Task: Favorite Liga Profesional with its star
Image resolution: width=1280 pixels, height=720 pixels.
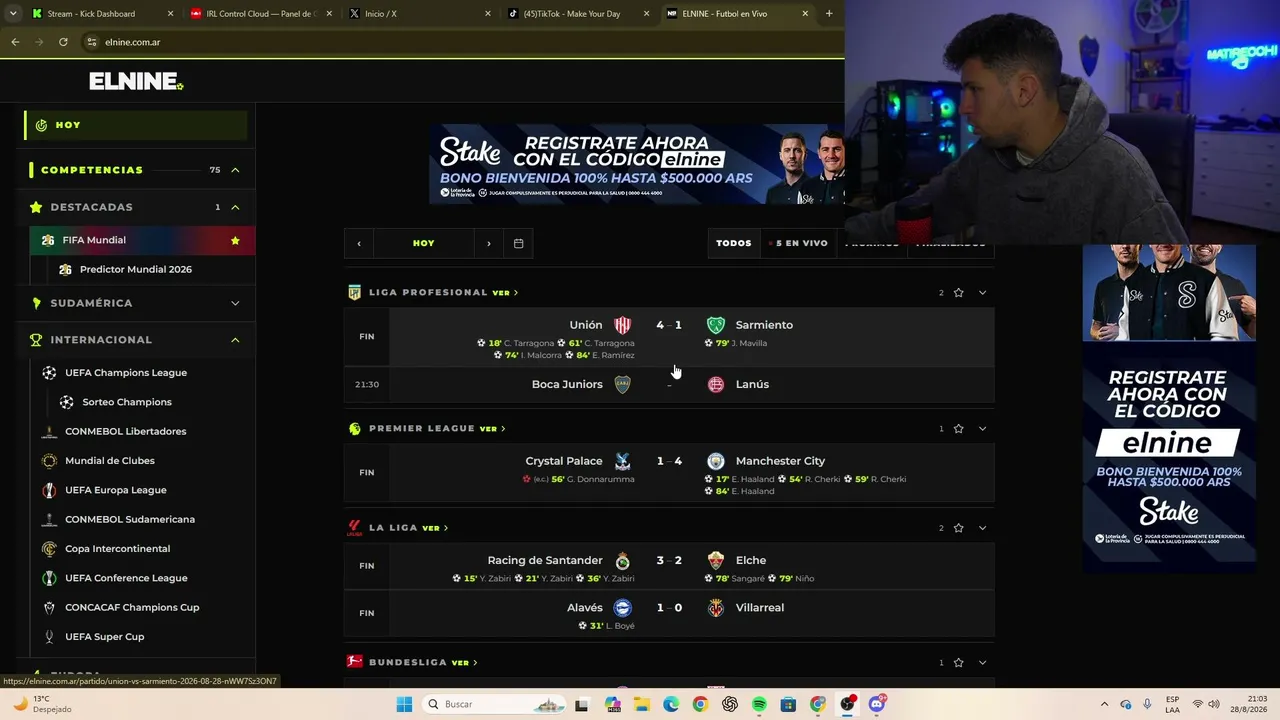Action: click(959, 293)
